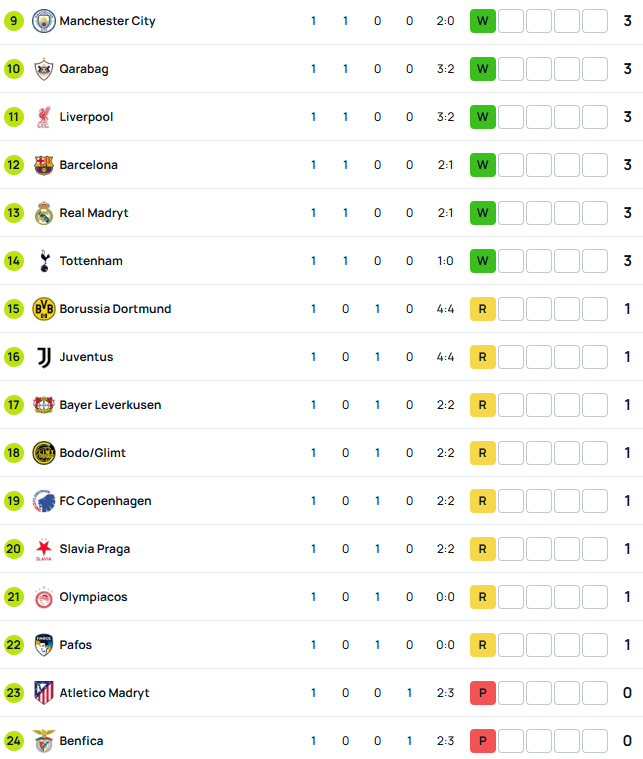This screenshot has width=643, height=759.
Task: Click the Manchester City club crest
Action: [x=44, y=21]
